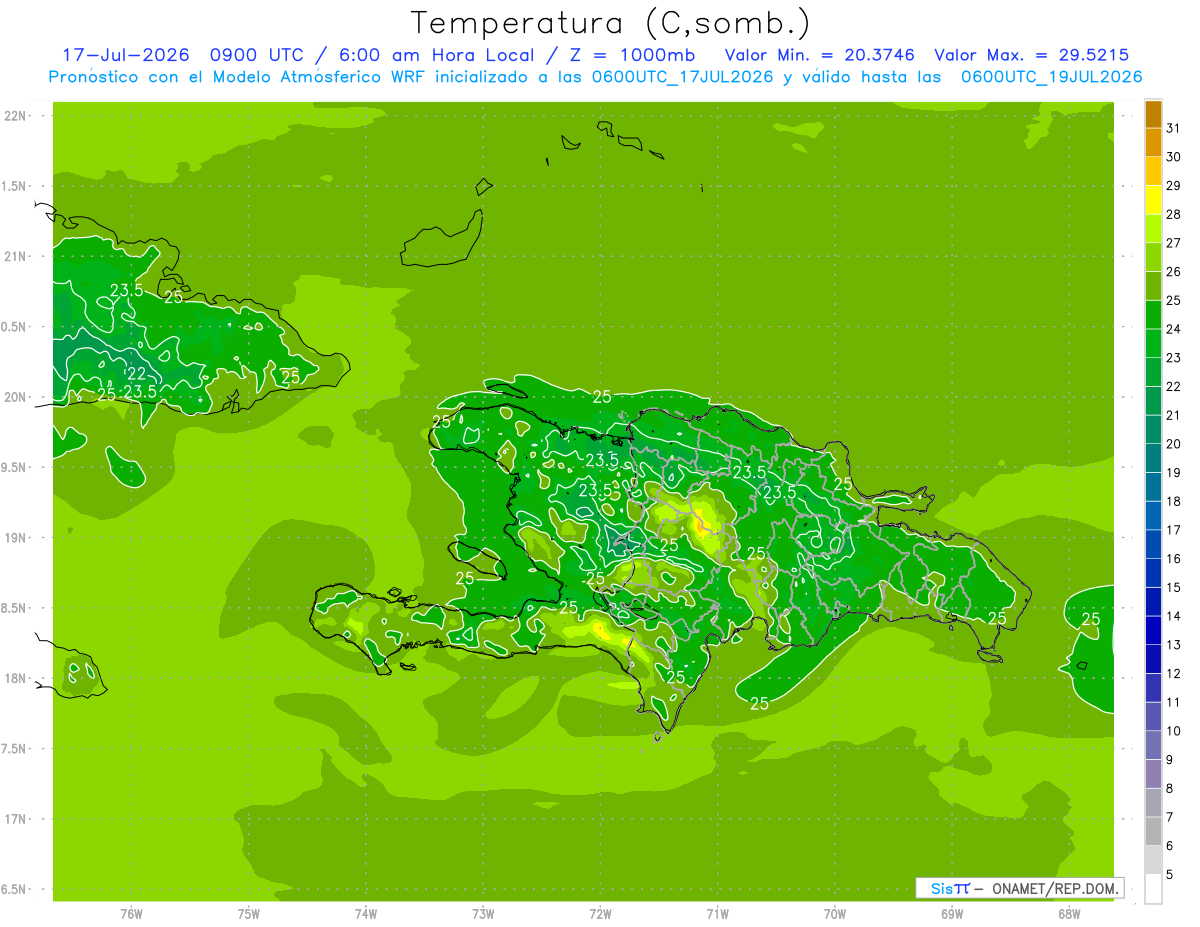
Task: Click the '20N' latitude axis label
Action: (x=16, y=397)
